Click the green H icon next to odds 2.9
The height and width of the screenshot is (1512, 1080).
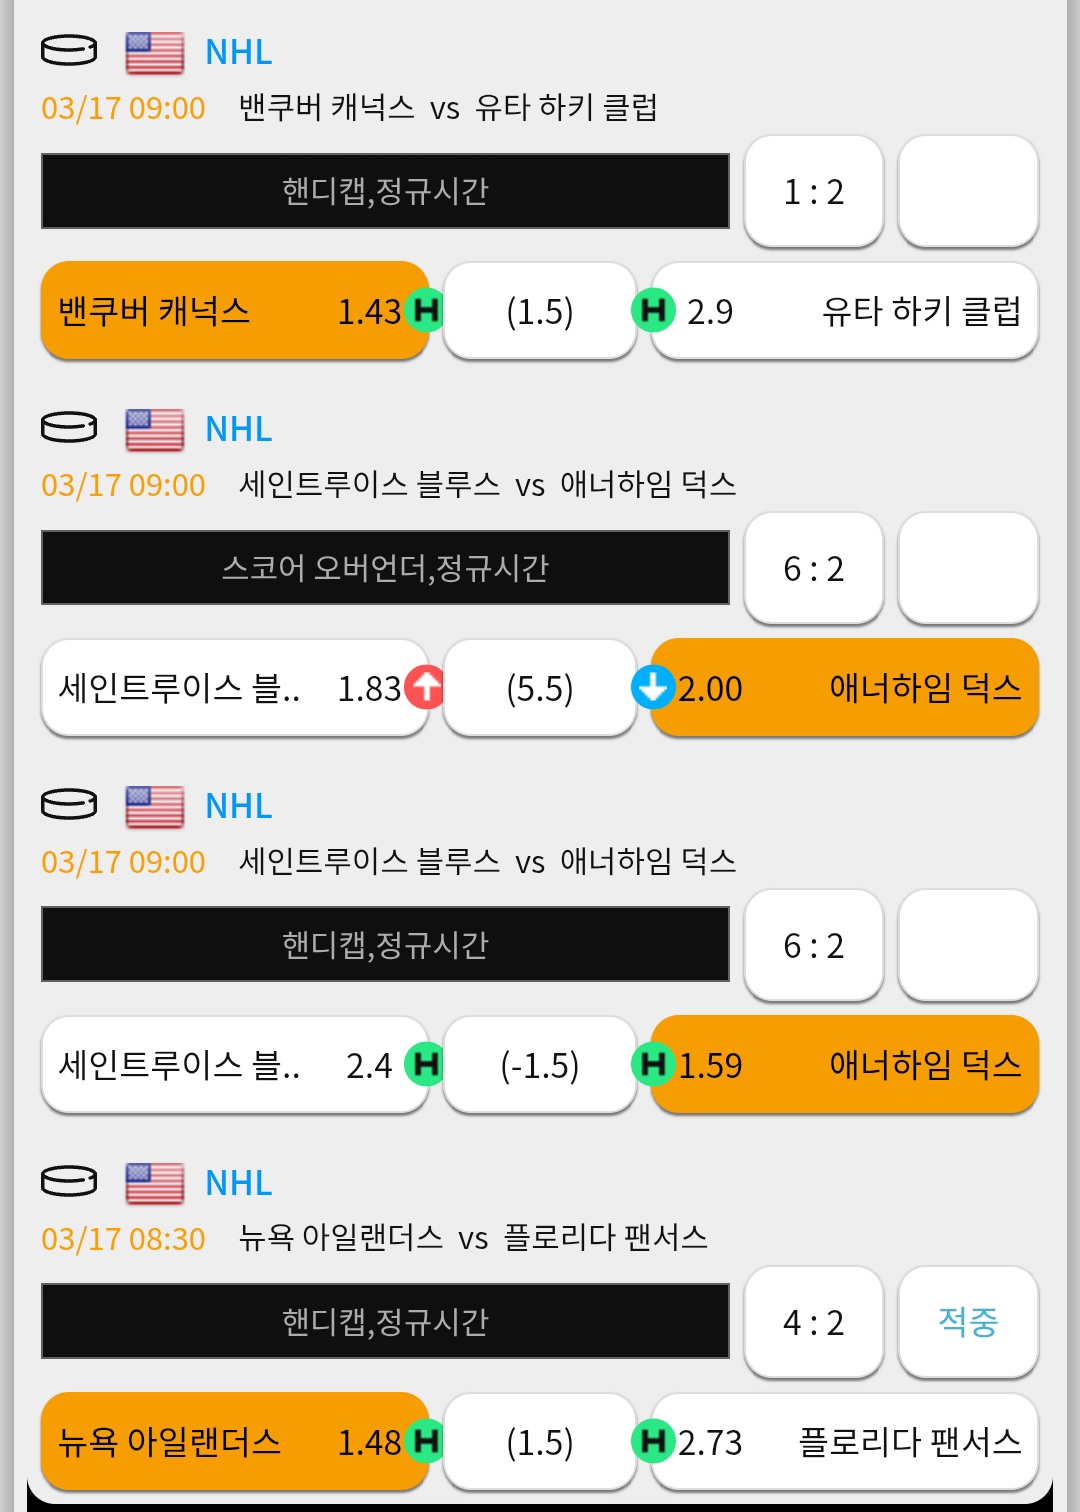tap(653, 311)
